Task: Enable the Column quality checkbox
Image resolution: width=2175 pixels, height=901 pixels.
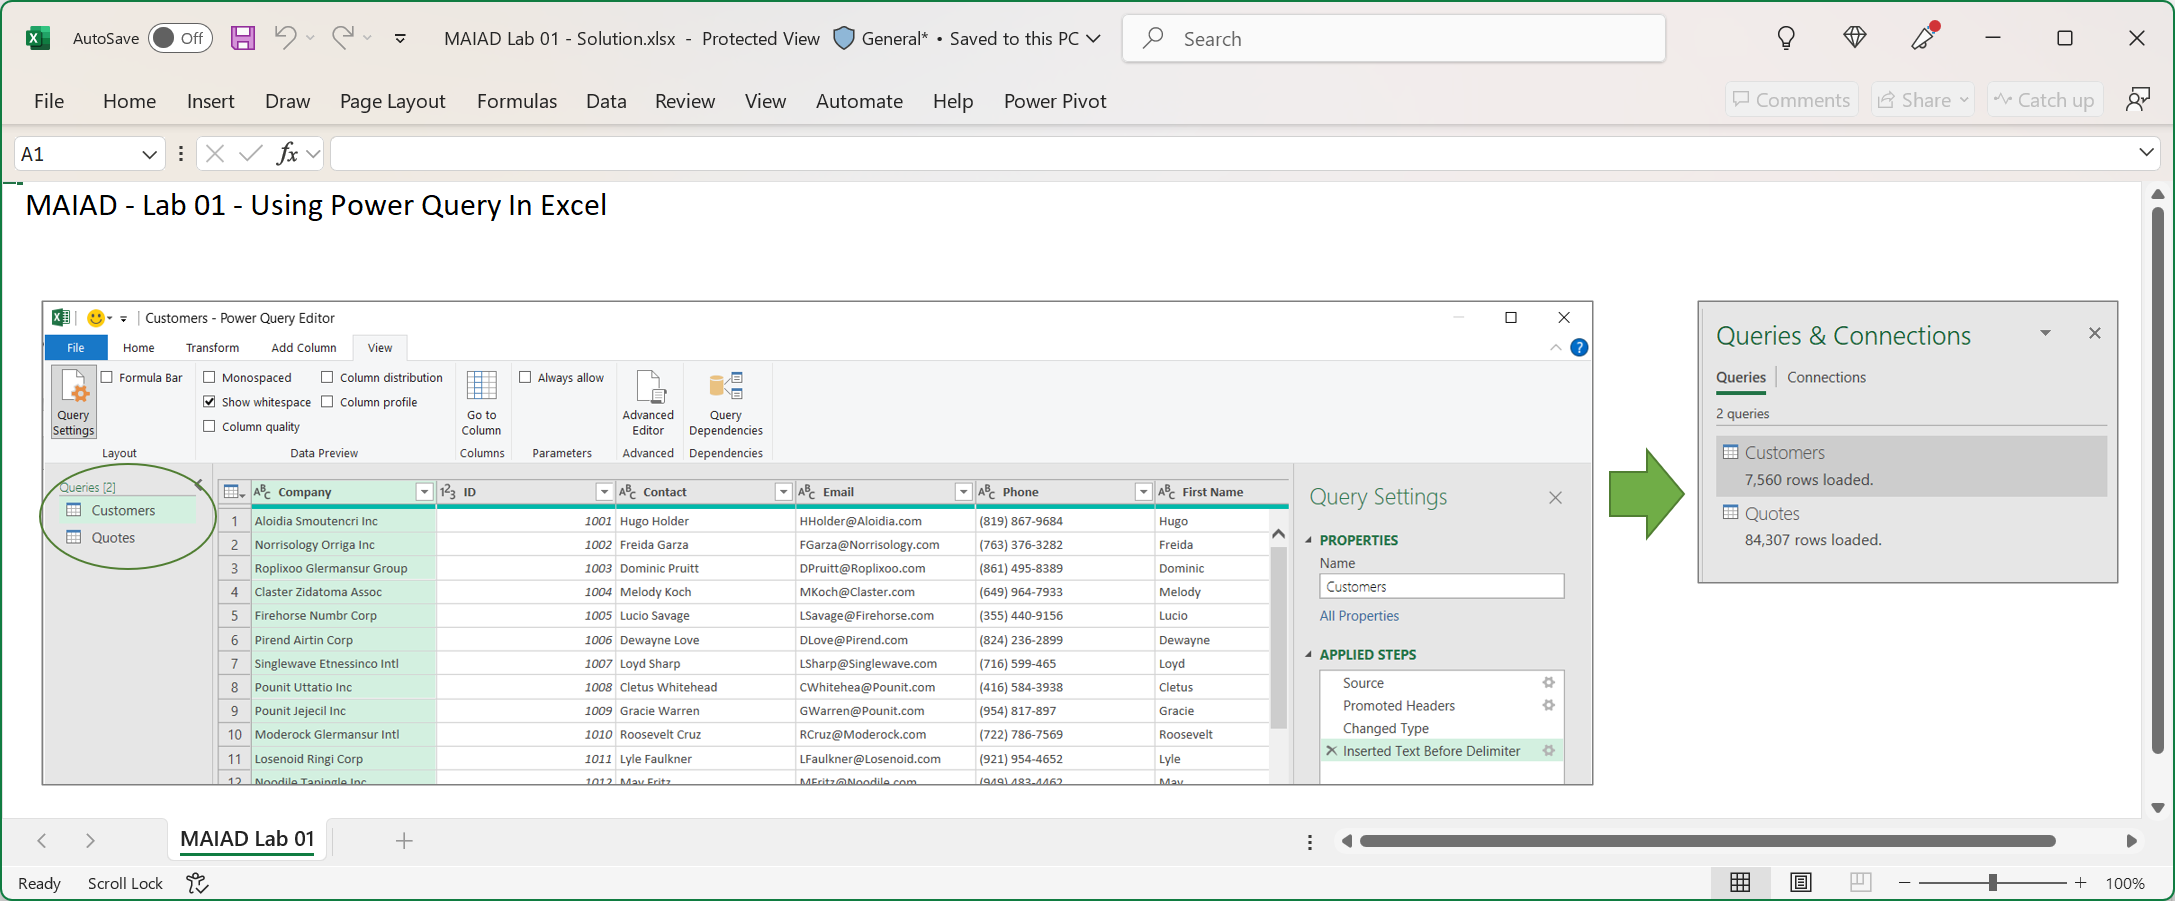Action: click(x=209, y=426)
